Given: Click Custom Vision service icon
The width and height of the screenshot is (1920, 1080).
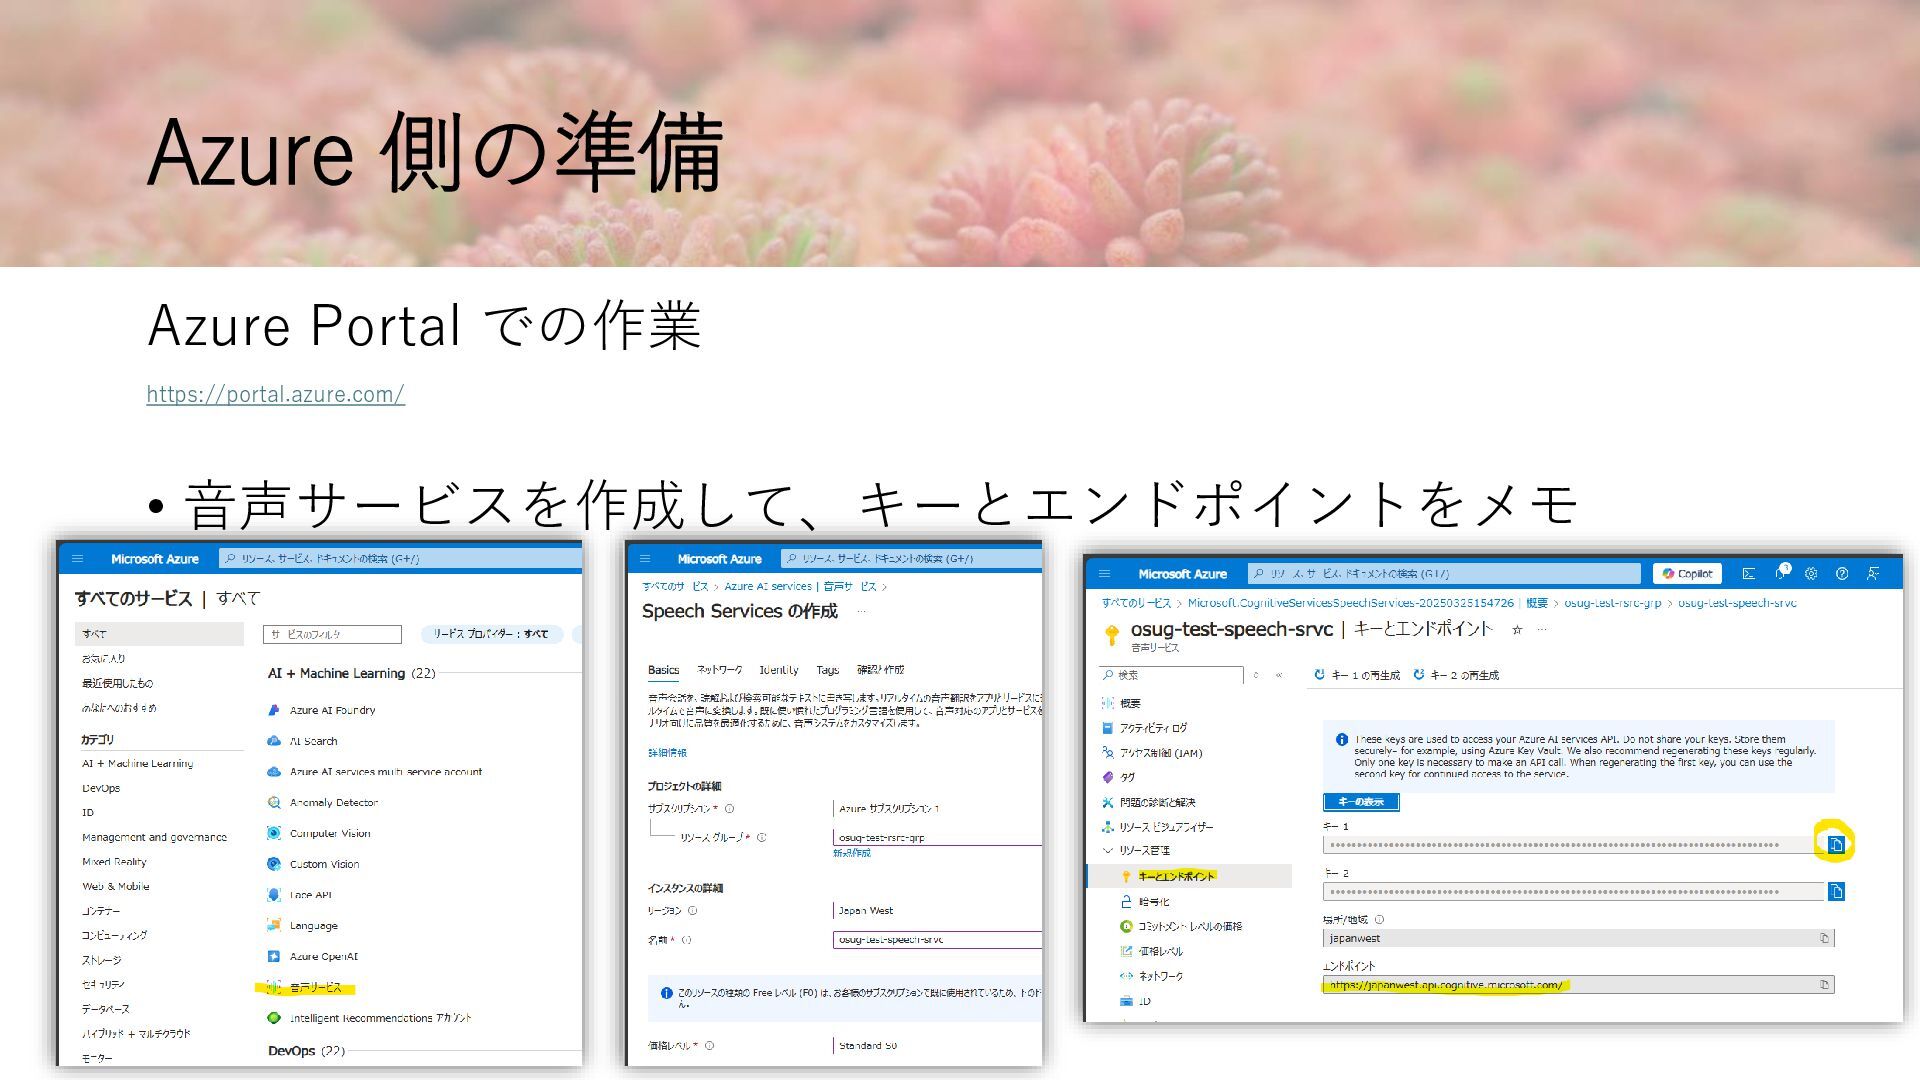Looking at the screenshot, I should (274, 864).
